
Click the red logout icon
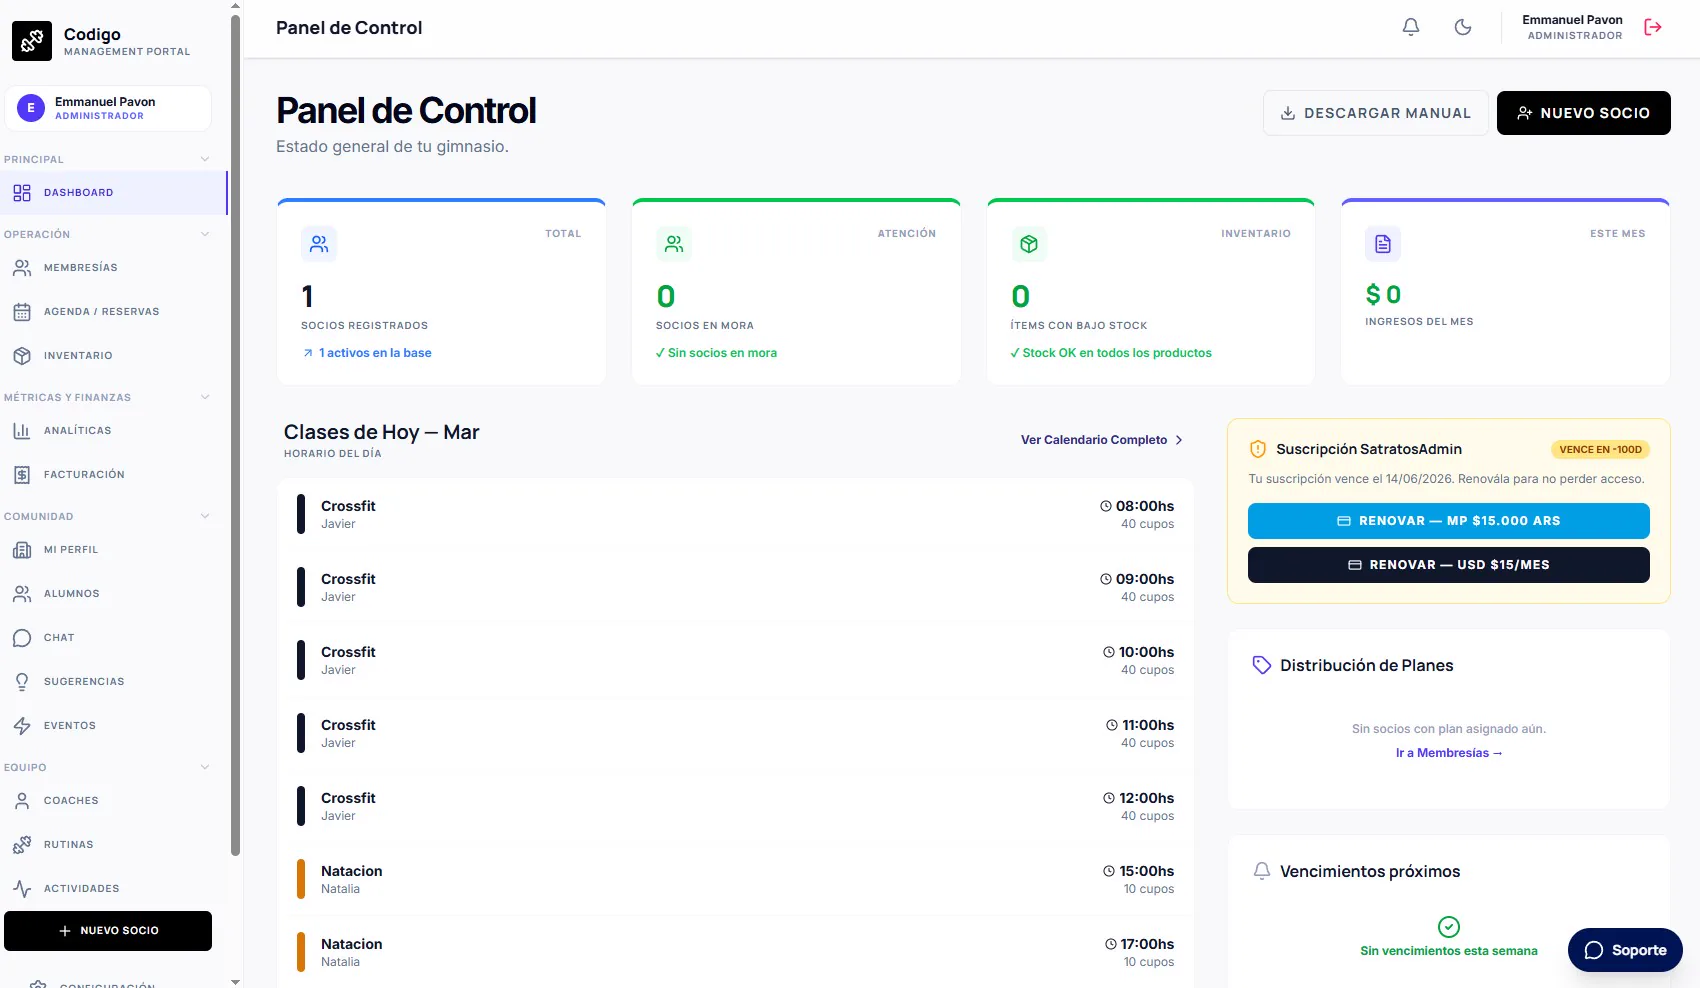(x=1653, y=28)
